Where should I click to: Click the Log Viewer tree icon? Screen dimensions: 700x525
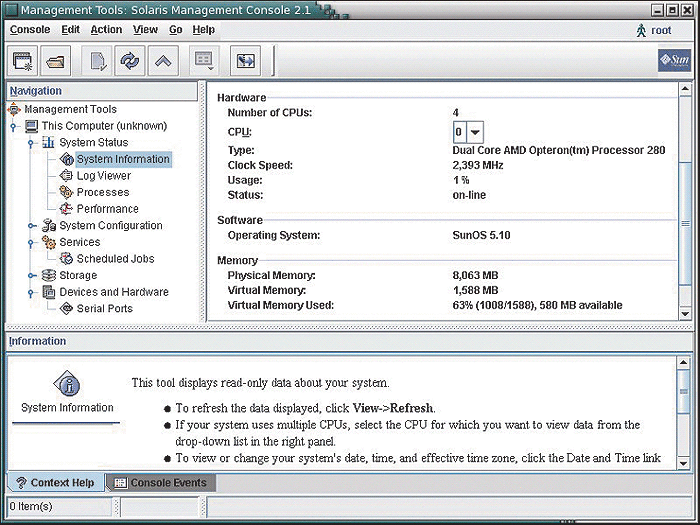pos(66,175)
